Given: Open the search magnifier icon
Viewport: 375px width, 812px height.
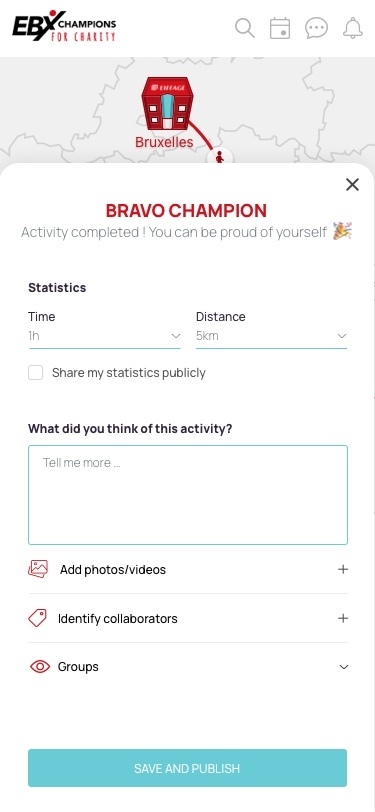Looking at the screenshot, I should click(244, 28).
